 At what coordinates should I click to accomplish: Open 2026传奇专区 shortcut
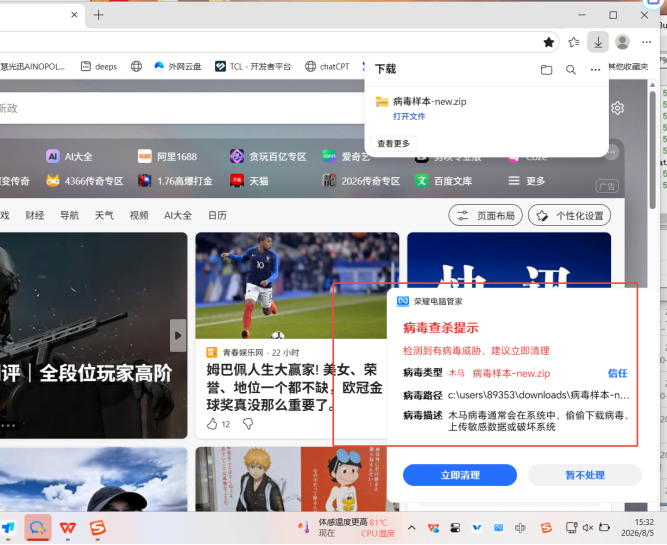pos(361,181)
